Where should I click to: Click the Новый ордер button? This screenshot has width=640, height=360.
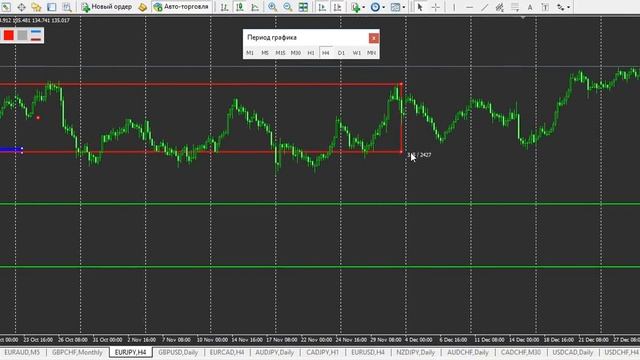coord(107,7)
